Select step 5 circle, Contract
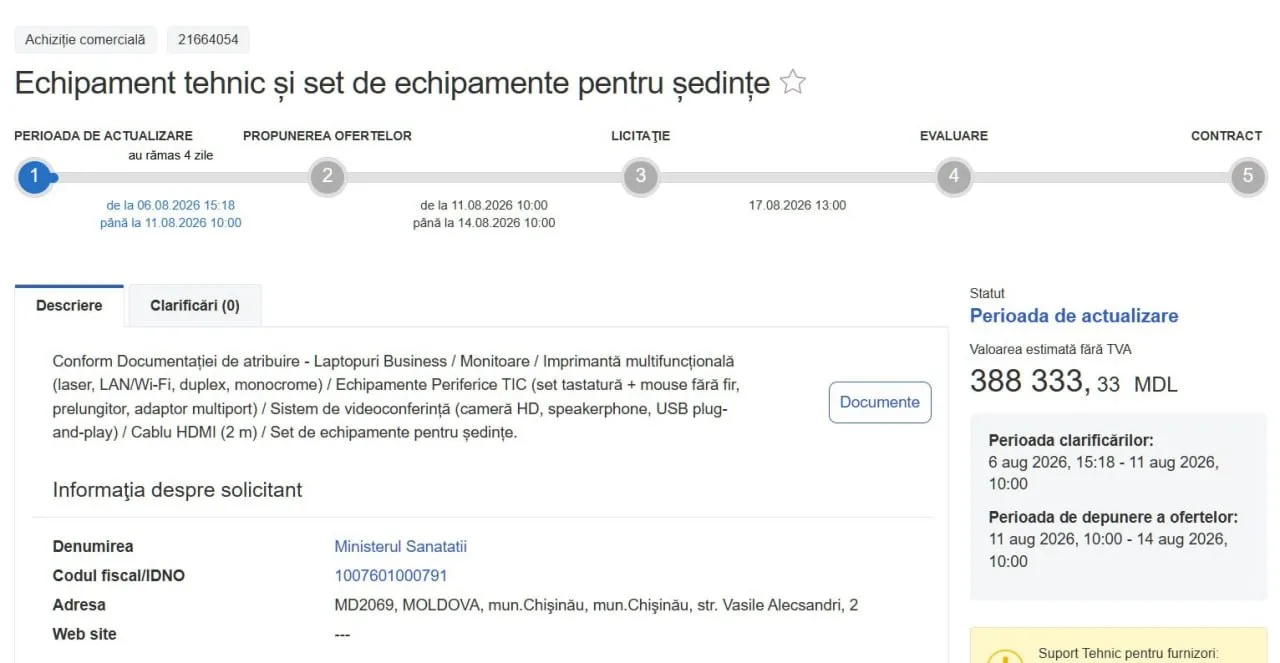1280x663 pixels. 1247,177
